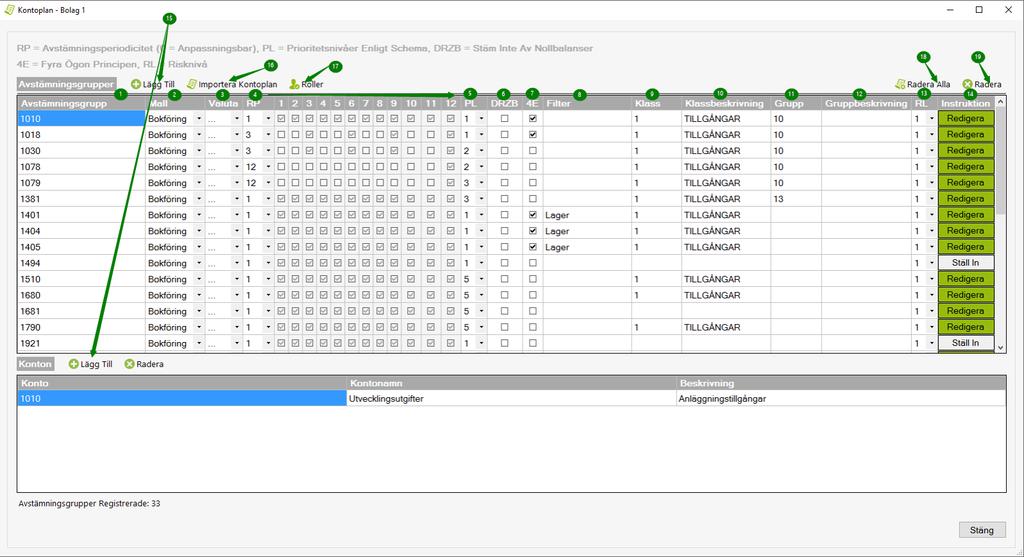Select Avstämningsgrupp cell 1405
This screenshot has height=557, width=1024.
(81, 247)
